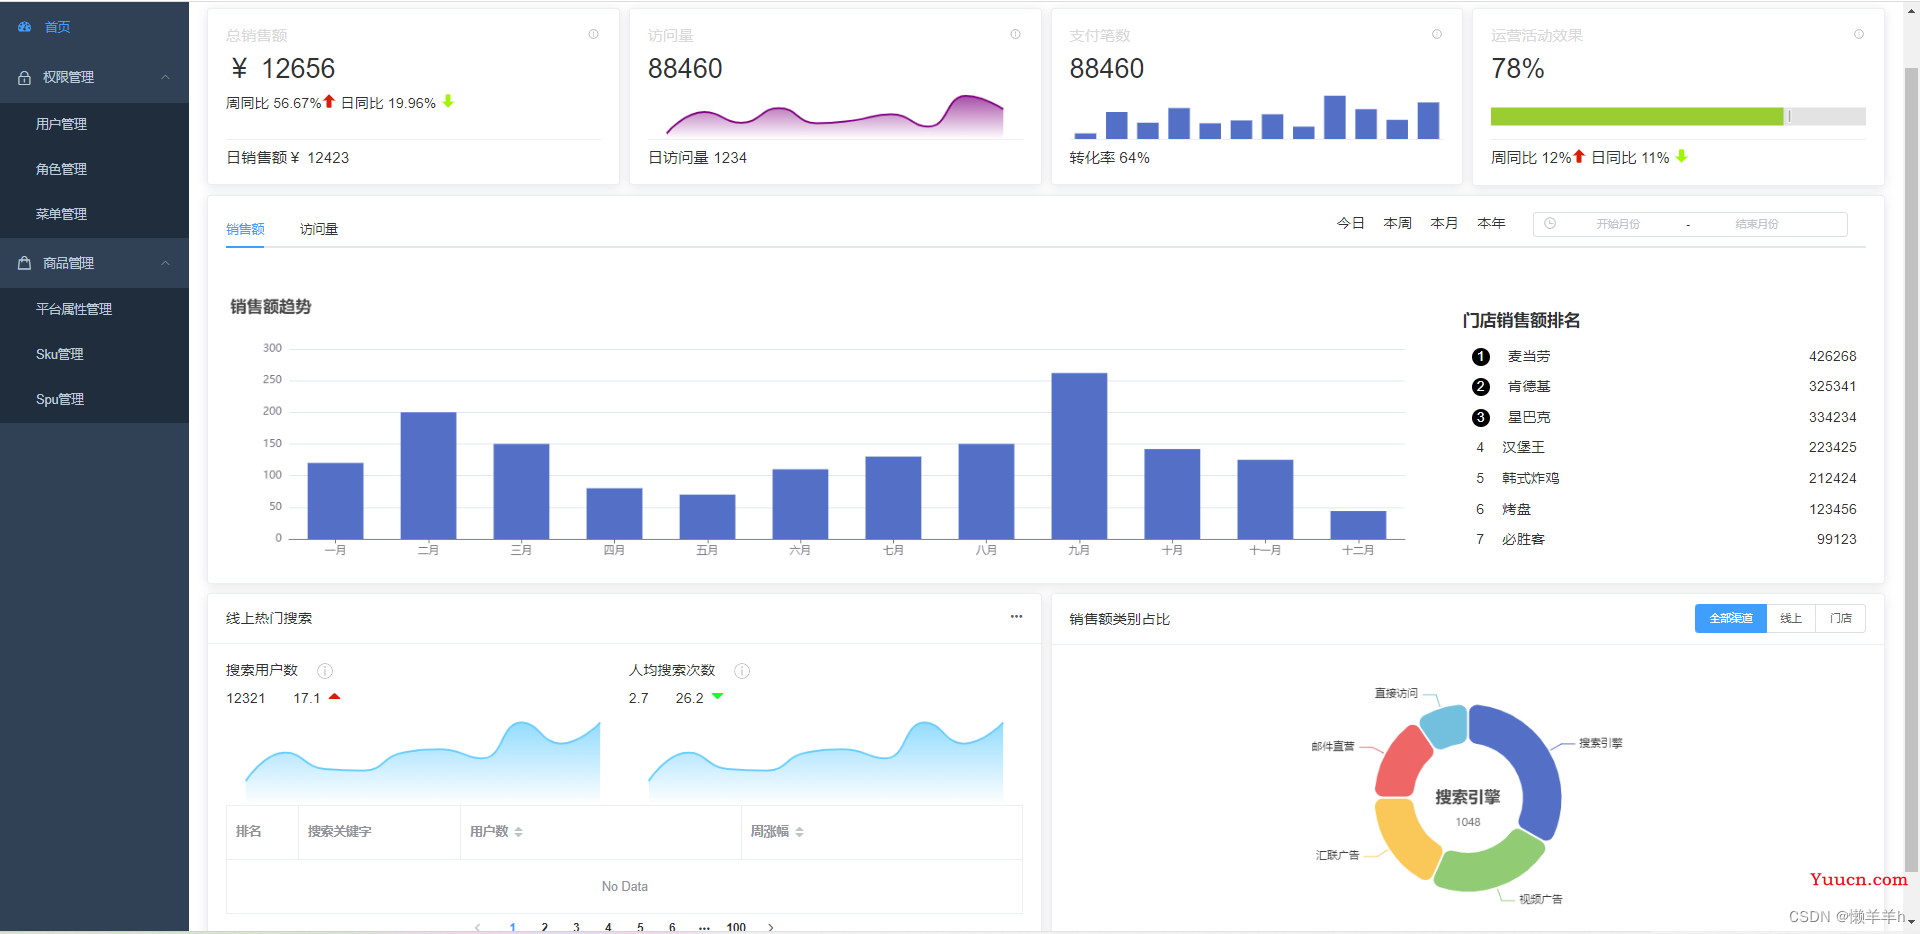The image size is (1920, 934).
Task: Sort the table by 用户数 column
Action: click(x=518, y=832)
